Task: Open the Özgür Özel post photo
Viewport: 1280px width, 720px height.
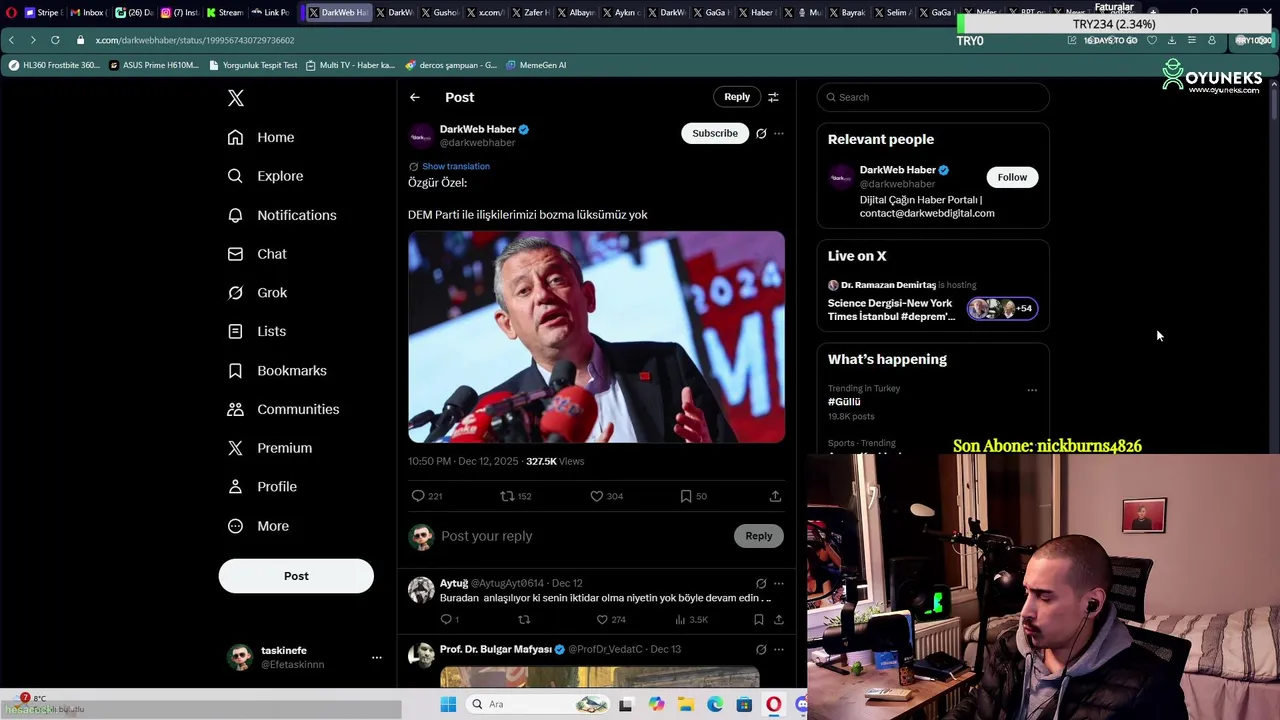Action: click(x=596, y=337)
